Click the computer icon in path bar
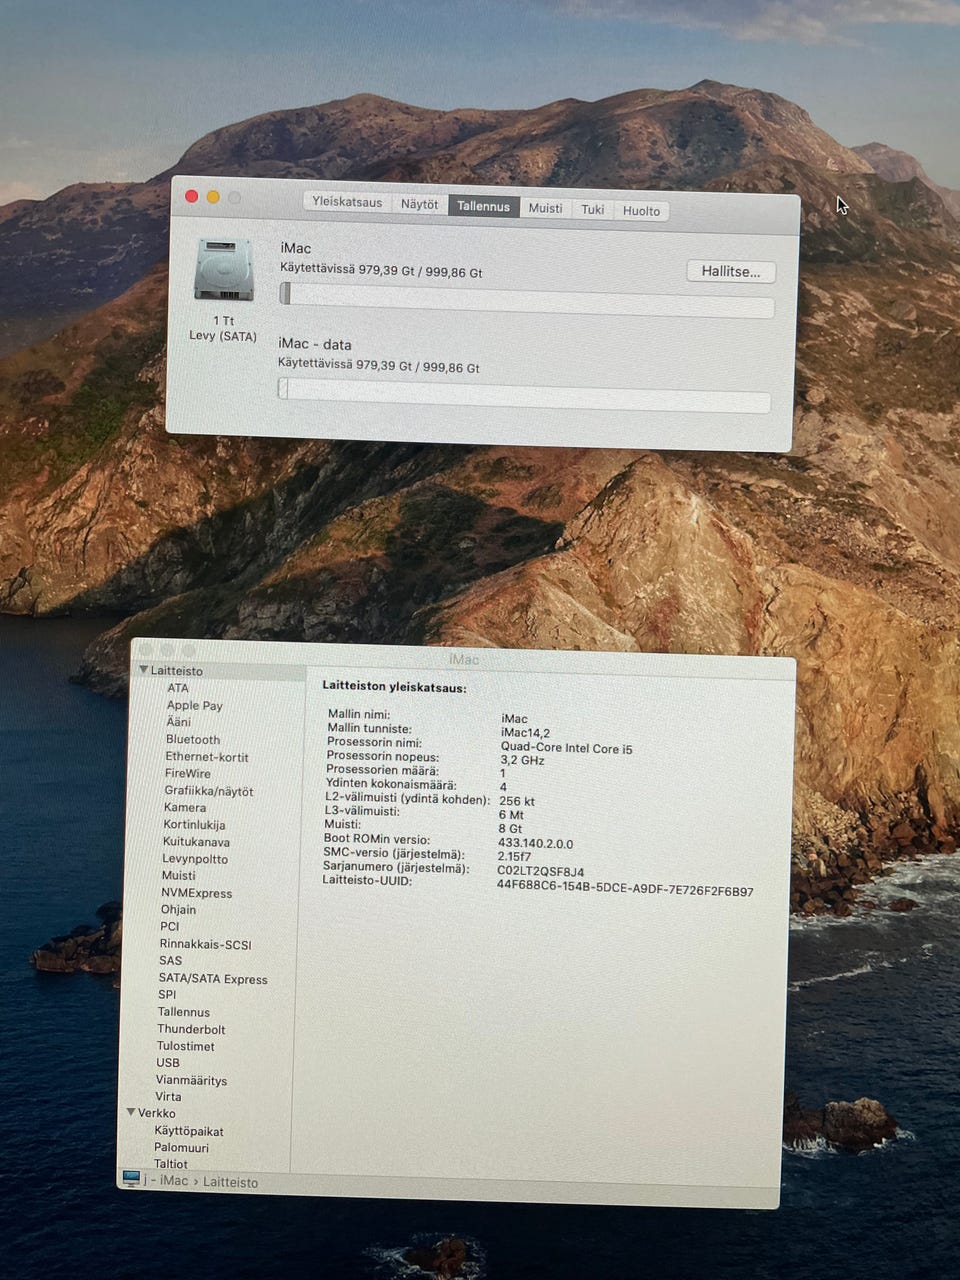The image size is (960, 1280). (131, 1178)
